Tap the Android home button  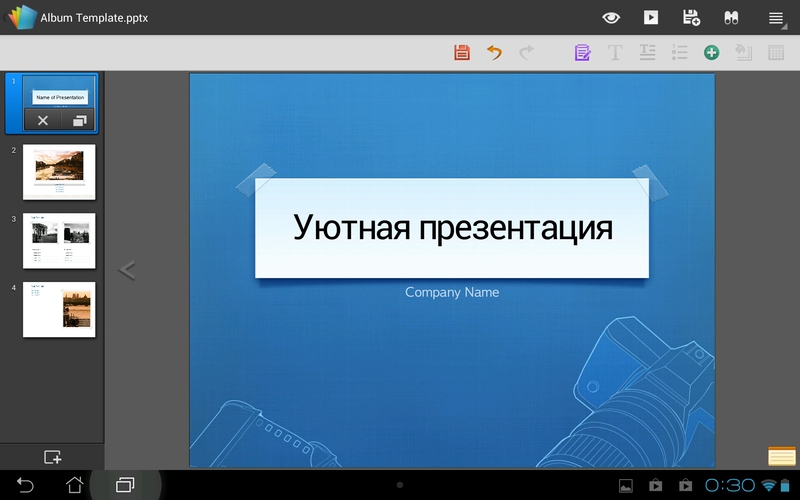(x=74, y=485)
